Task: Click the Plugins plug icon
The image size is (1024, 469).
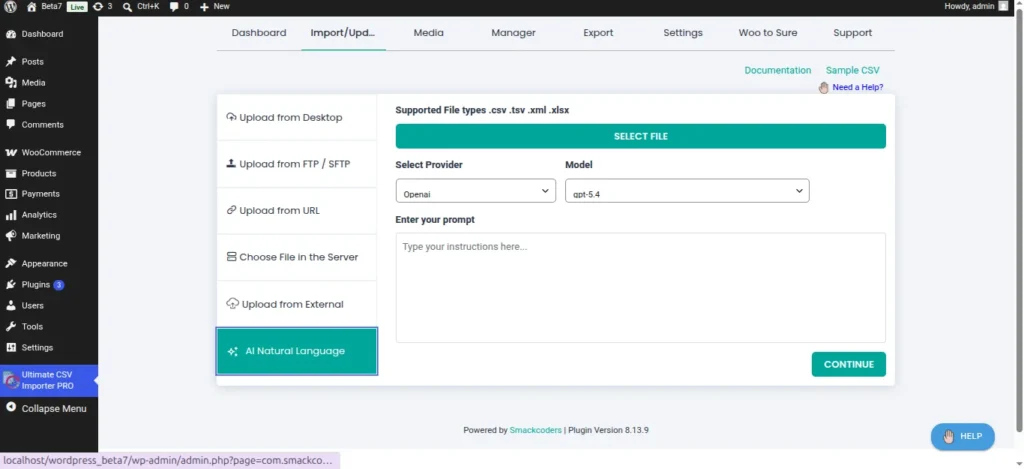Action: [10, 285]
